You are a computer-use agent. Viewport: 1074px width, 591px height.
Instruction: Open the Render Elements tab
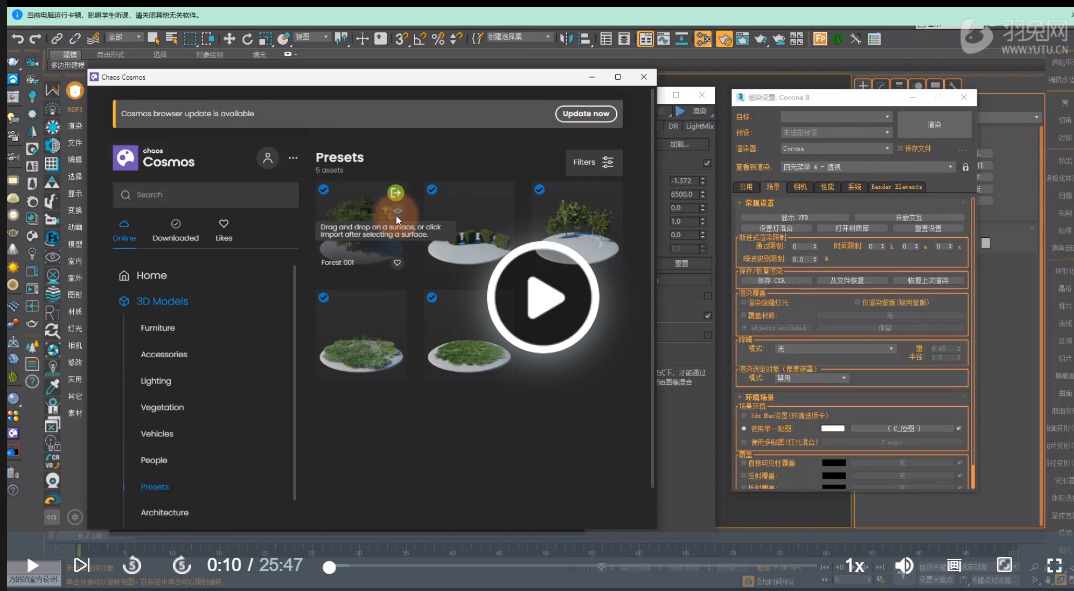tap(895, 187)
